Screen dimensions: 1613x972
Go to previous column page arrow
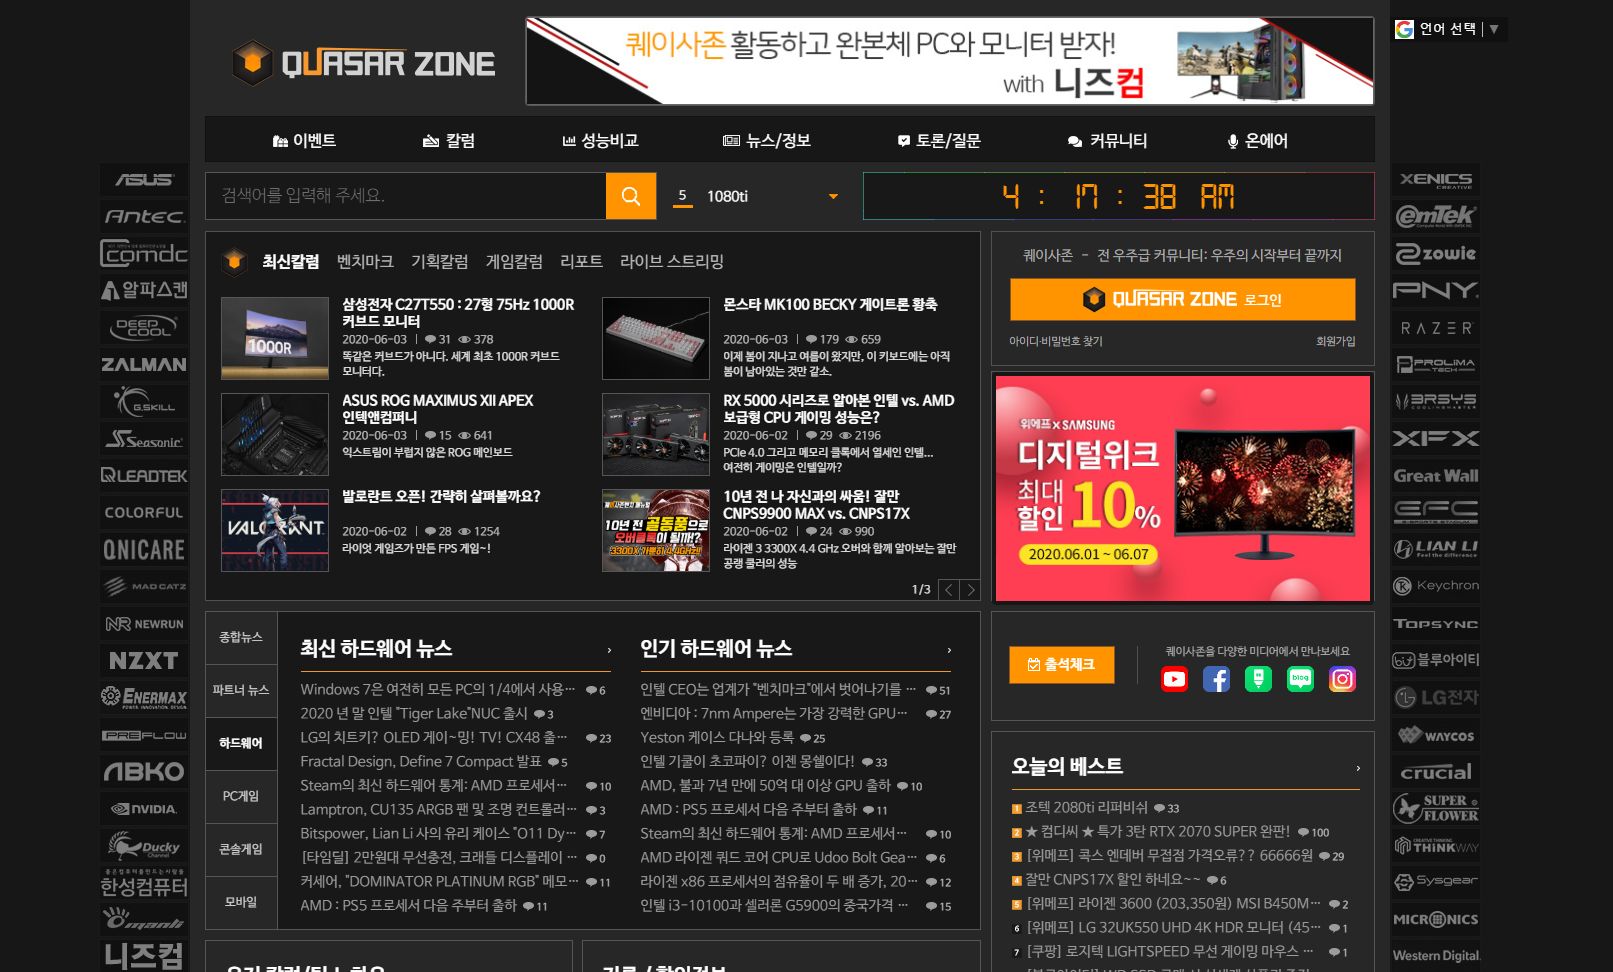click(x=949, y=590)
